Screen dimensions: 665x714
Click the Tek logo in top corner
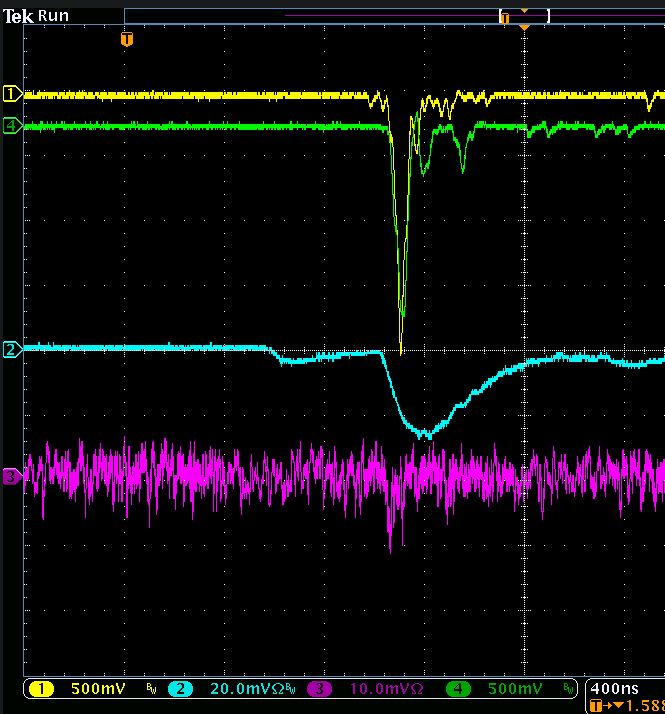(x=18, y=16)
